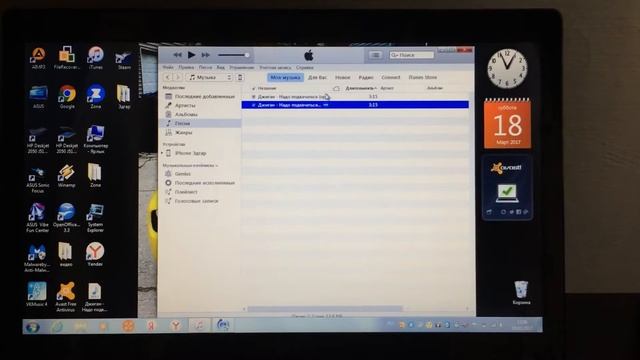This screenshot has height=360, width=640.
Task: Click the iPhone device button
Action: (240, 77)
